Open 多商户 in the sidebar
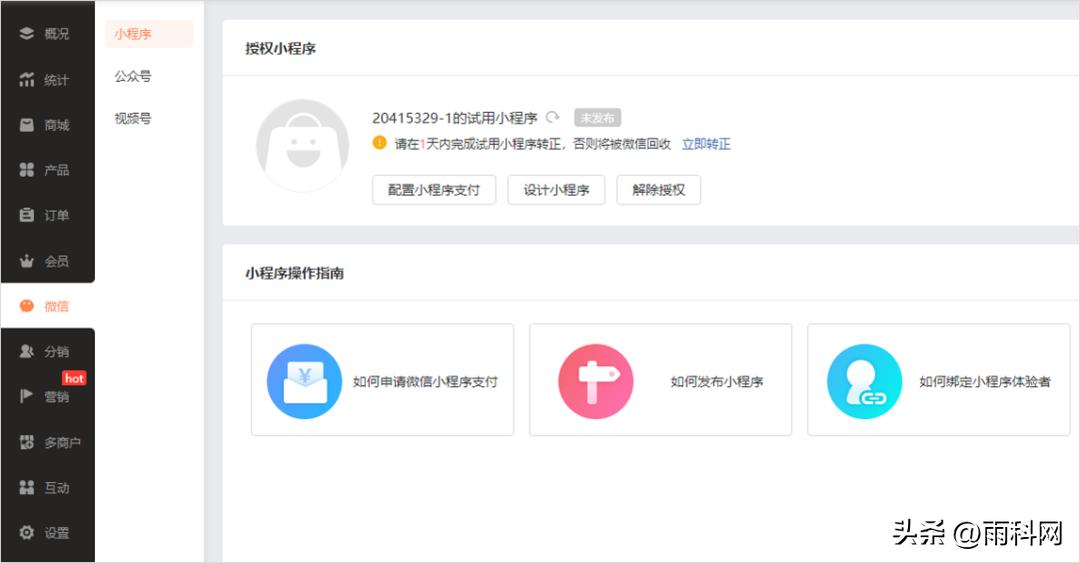This screenshot has height=563, width=1080. (48, 442)
